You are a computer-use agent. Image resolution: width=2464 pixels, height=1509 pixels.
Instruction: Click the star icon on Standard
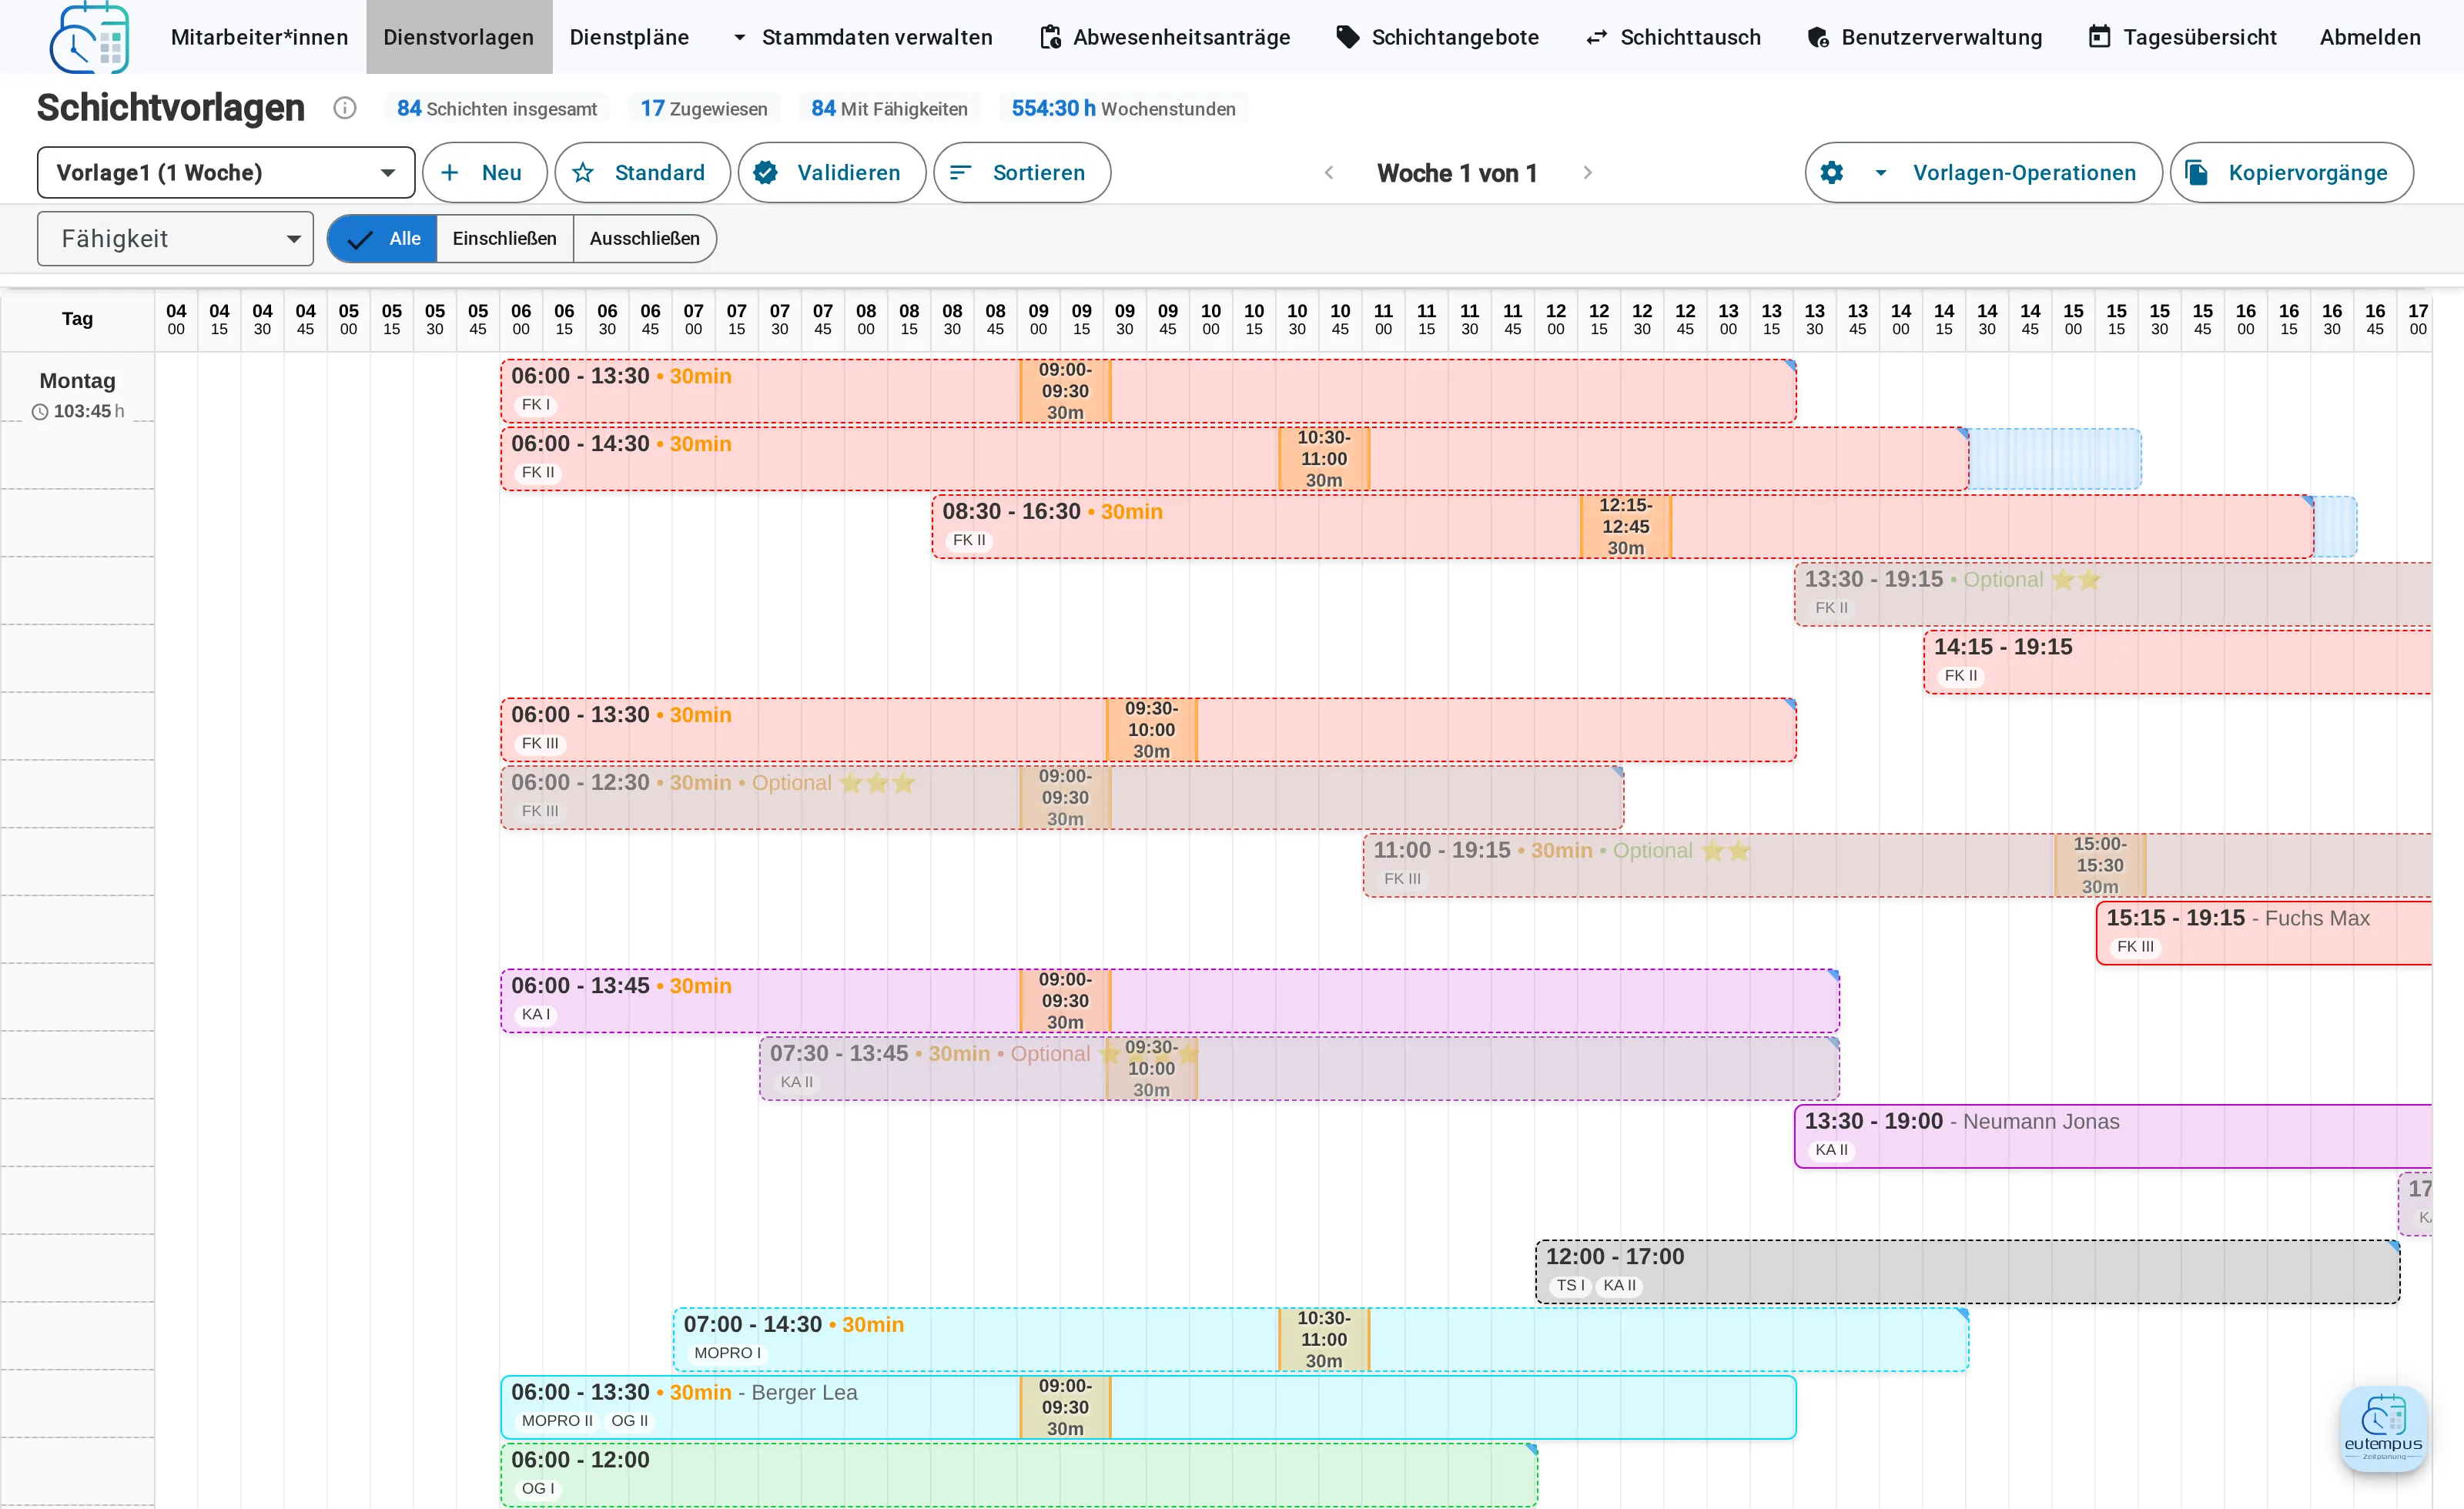pos(583,173)
